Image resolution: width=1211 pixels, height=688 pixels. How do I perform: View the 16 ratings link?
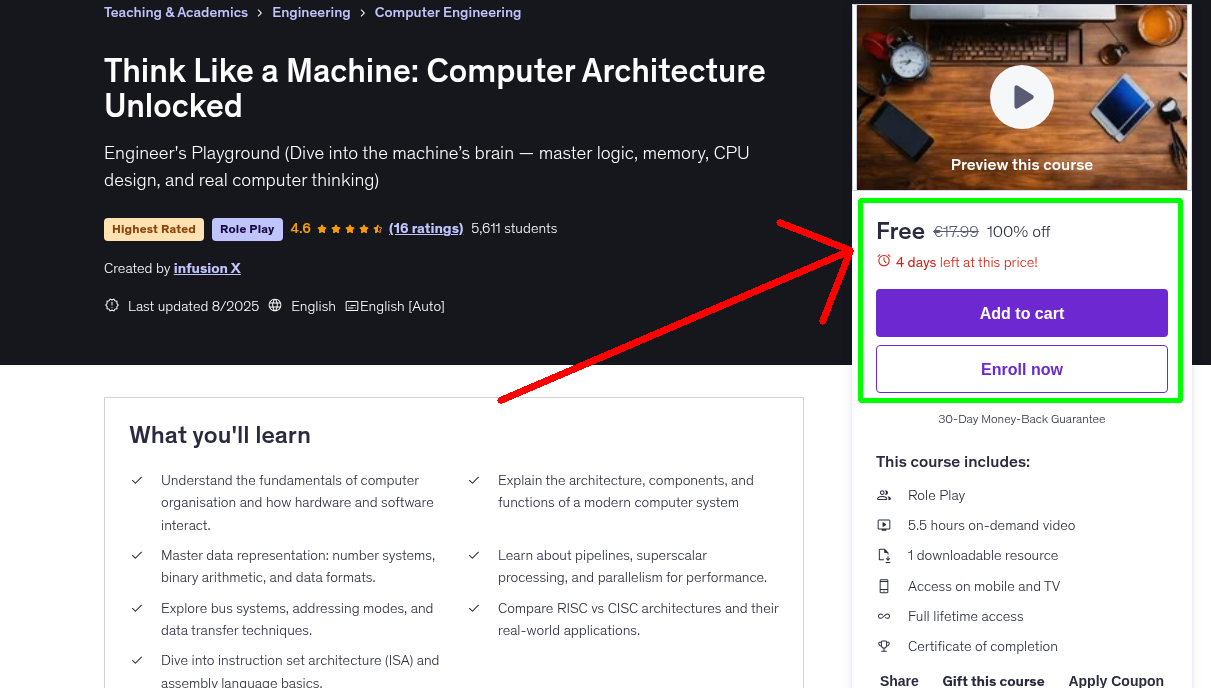click(x=425, y=228)
